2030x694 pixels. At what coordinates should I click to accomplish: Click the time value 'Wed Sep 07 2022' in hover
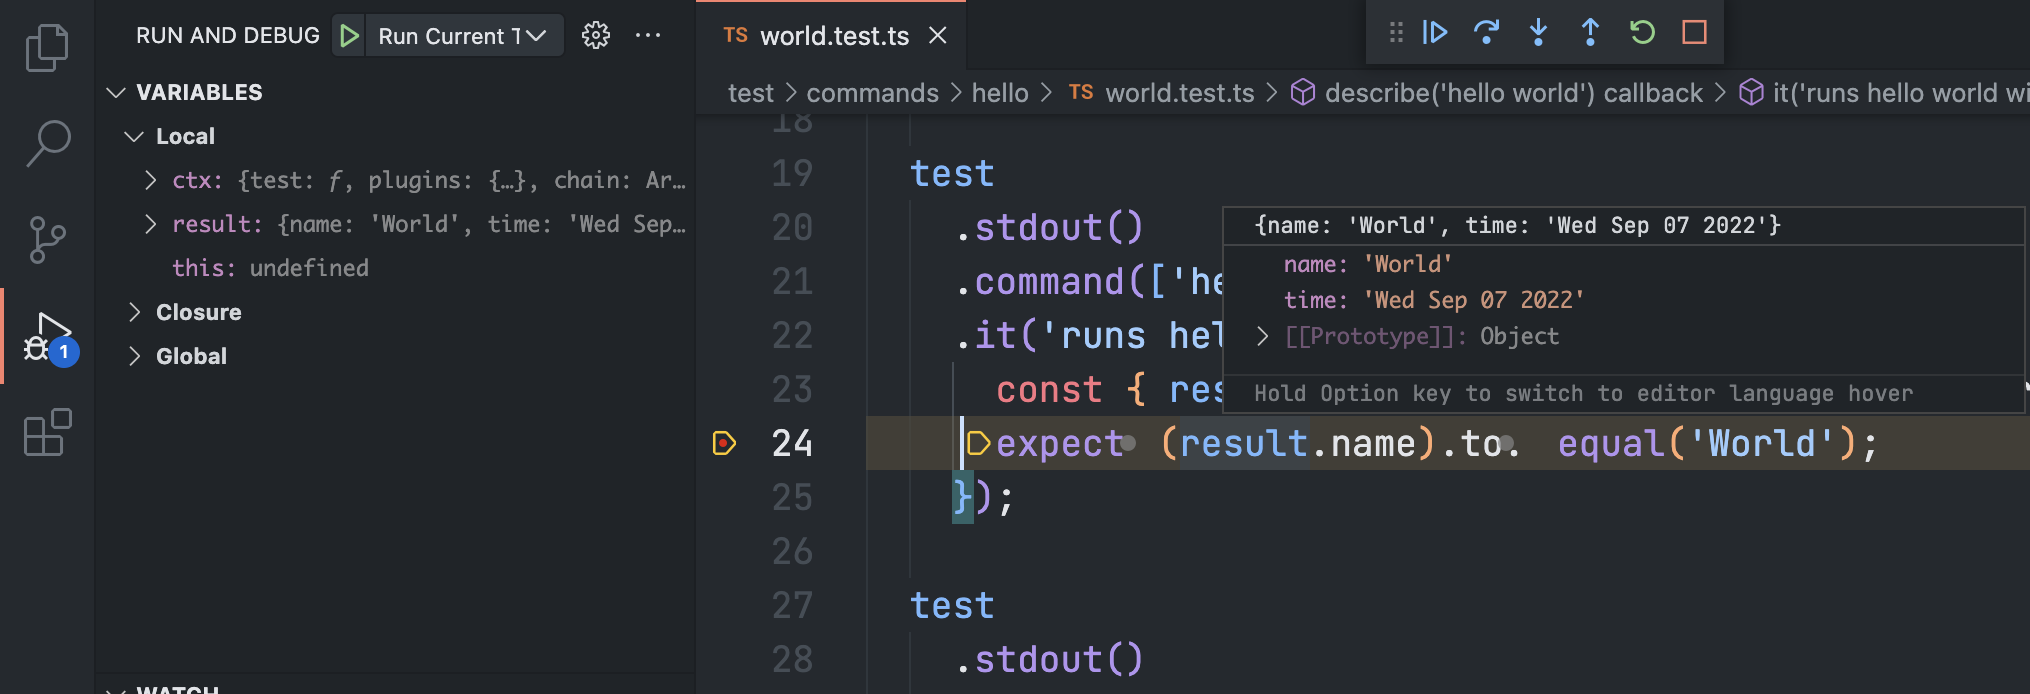point(1474,300)
